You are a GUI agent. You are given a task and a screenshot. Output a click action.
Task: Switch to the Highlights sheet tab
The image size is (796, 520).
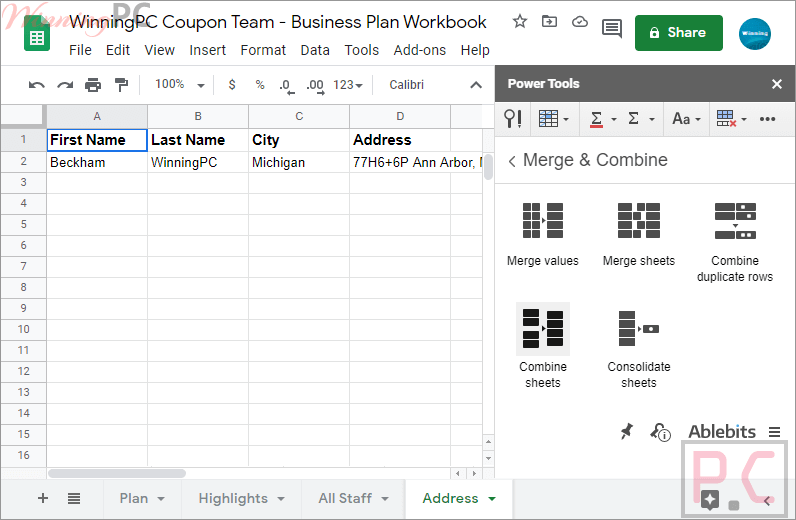(x=233, y=499)
